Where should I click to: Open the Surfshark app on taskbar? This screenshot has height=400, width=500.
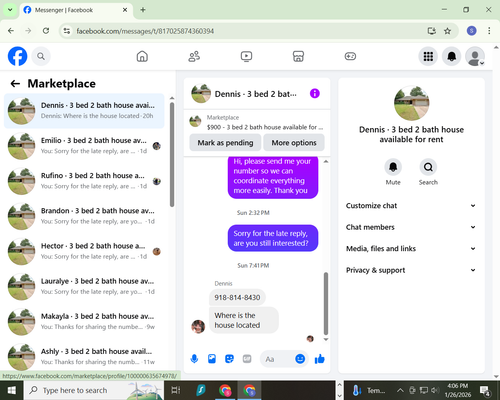pos(201,390)
